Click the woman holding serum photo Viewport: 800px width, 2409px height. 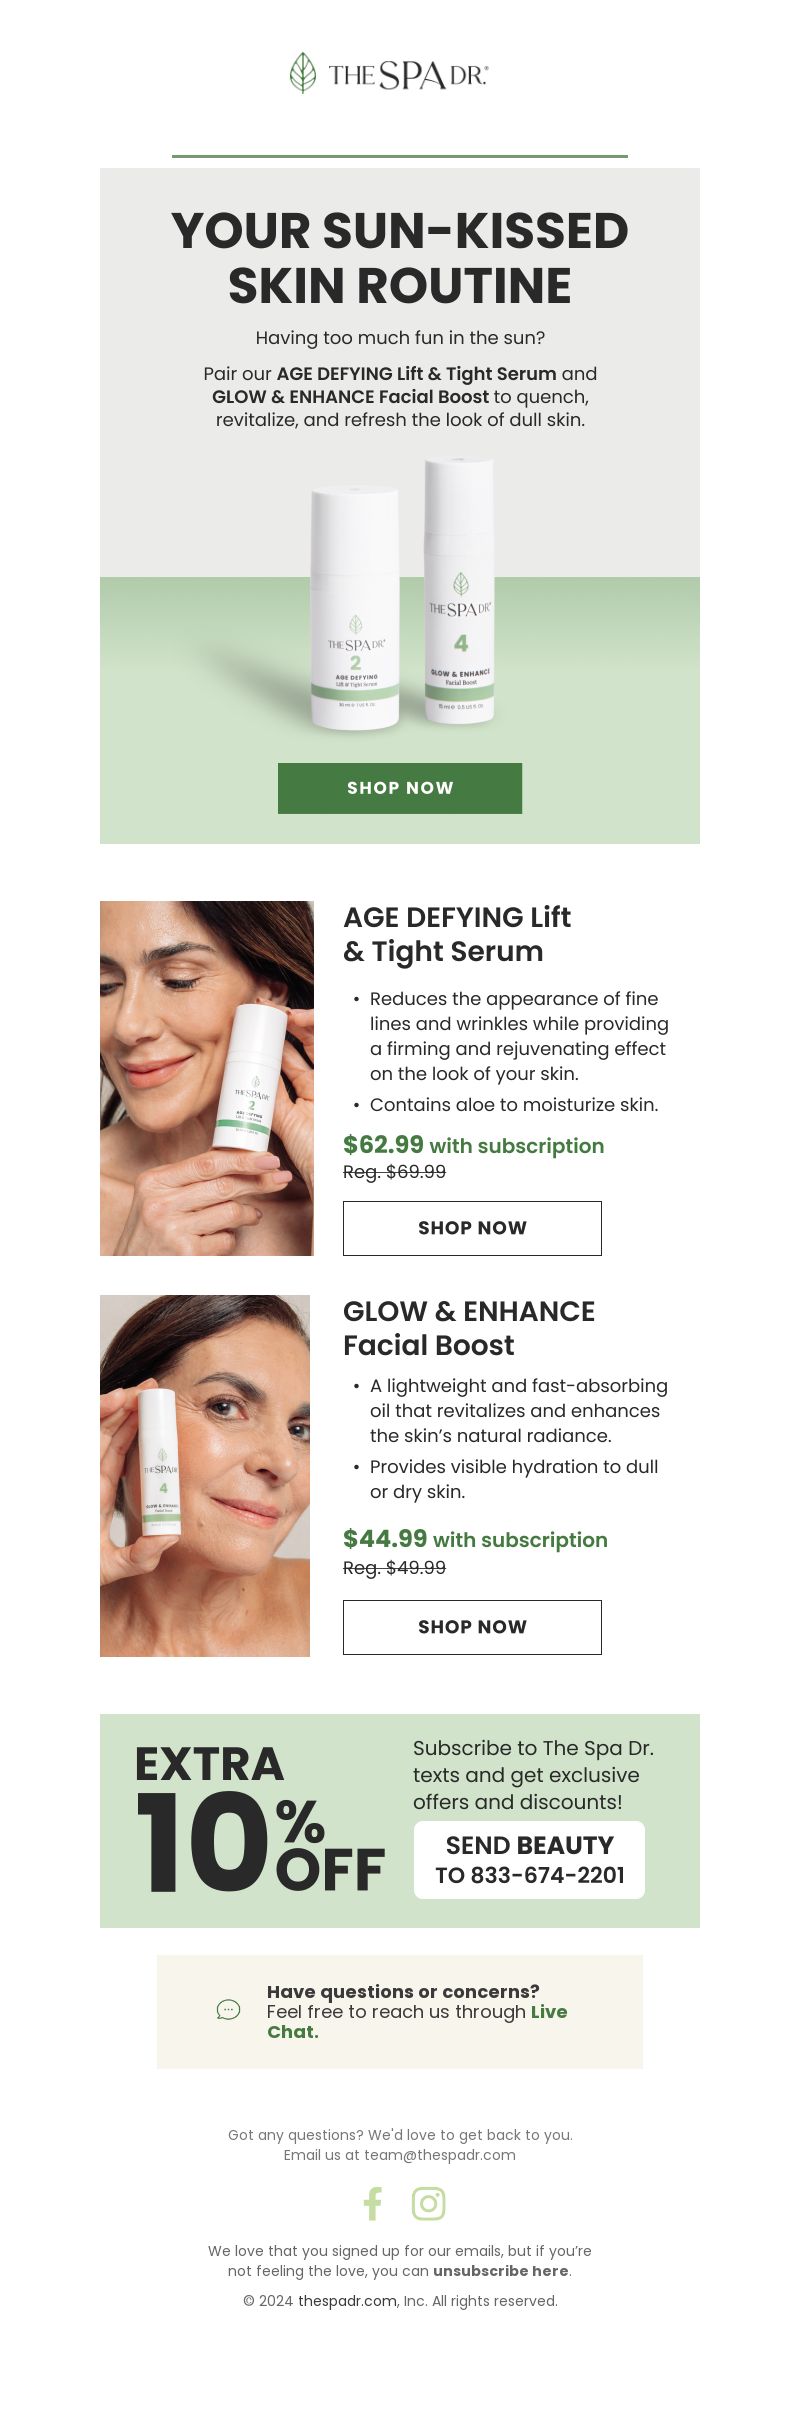coord(207,1078)
